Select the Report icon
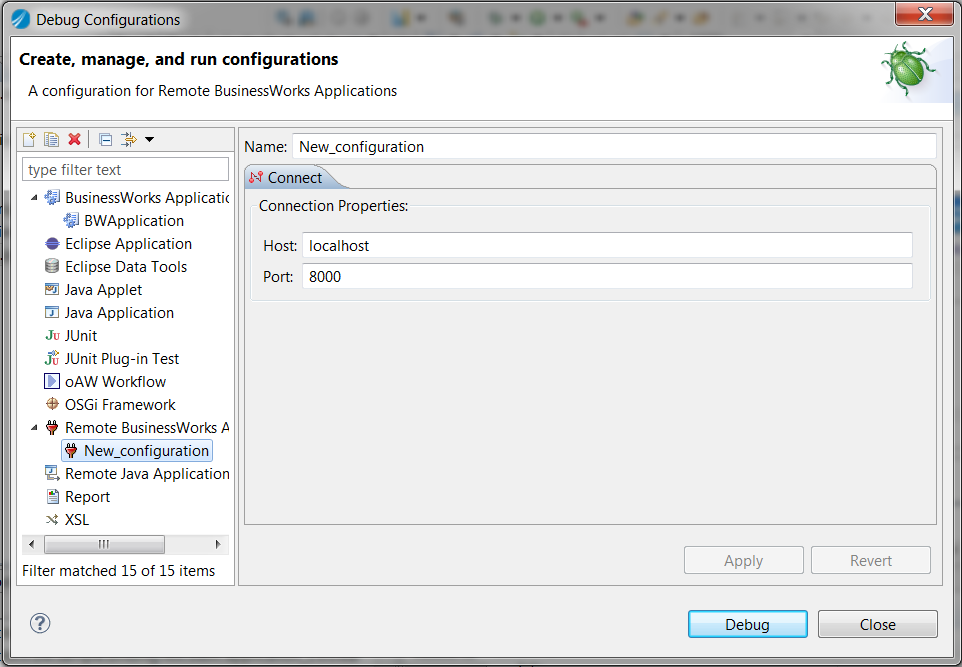 coord(53,496)
